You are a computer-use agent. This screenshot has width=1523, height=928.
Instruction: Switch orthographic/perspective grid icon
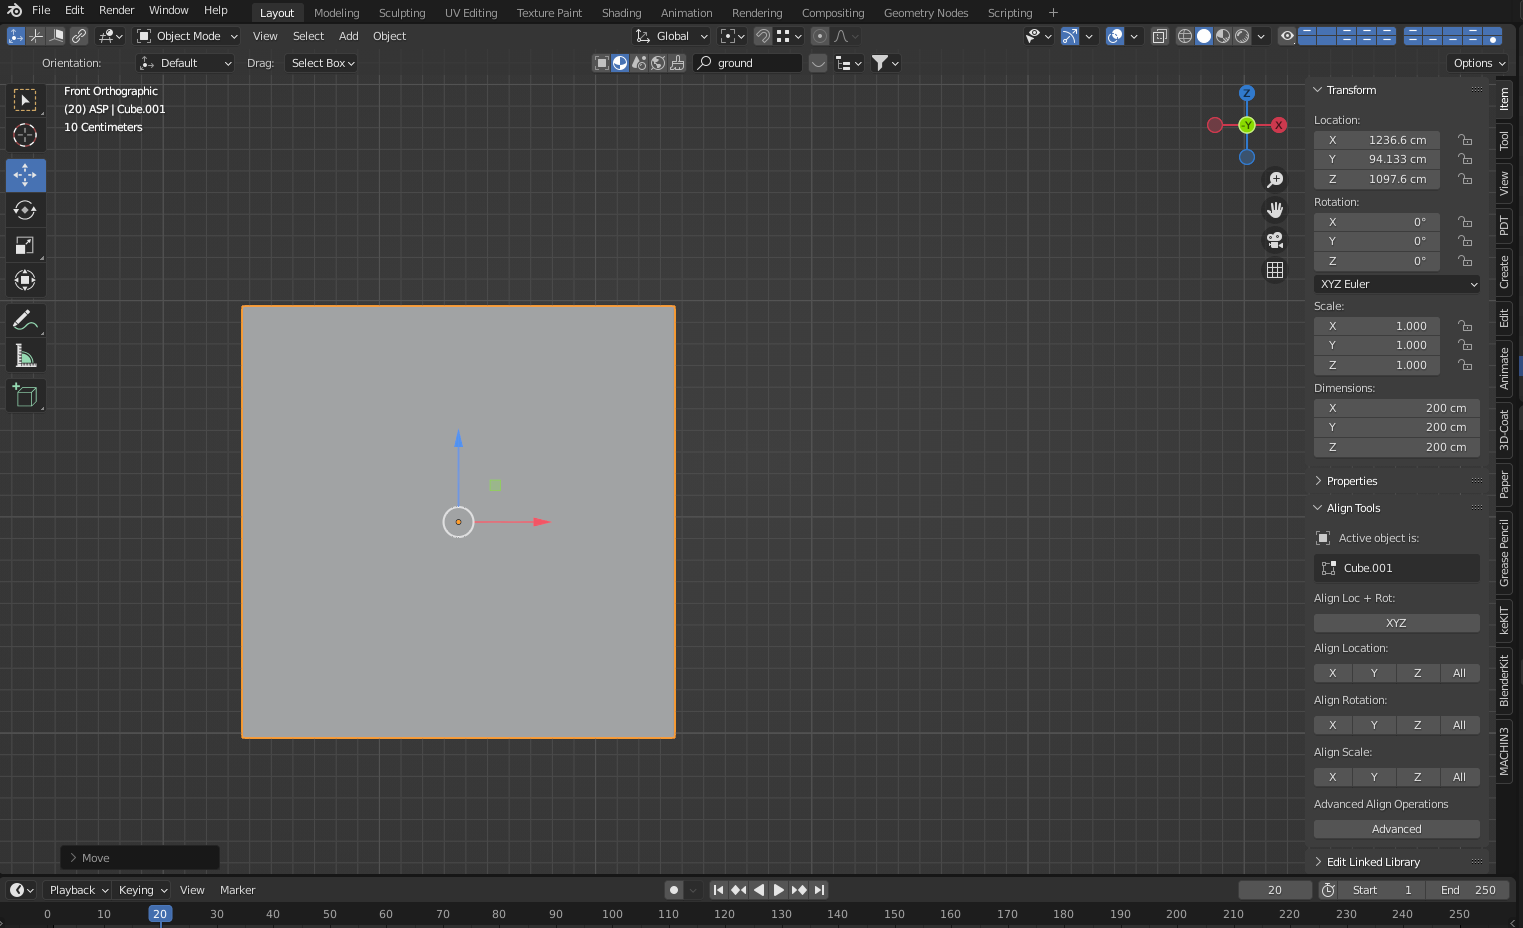pos(1275,270)
